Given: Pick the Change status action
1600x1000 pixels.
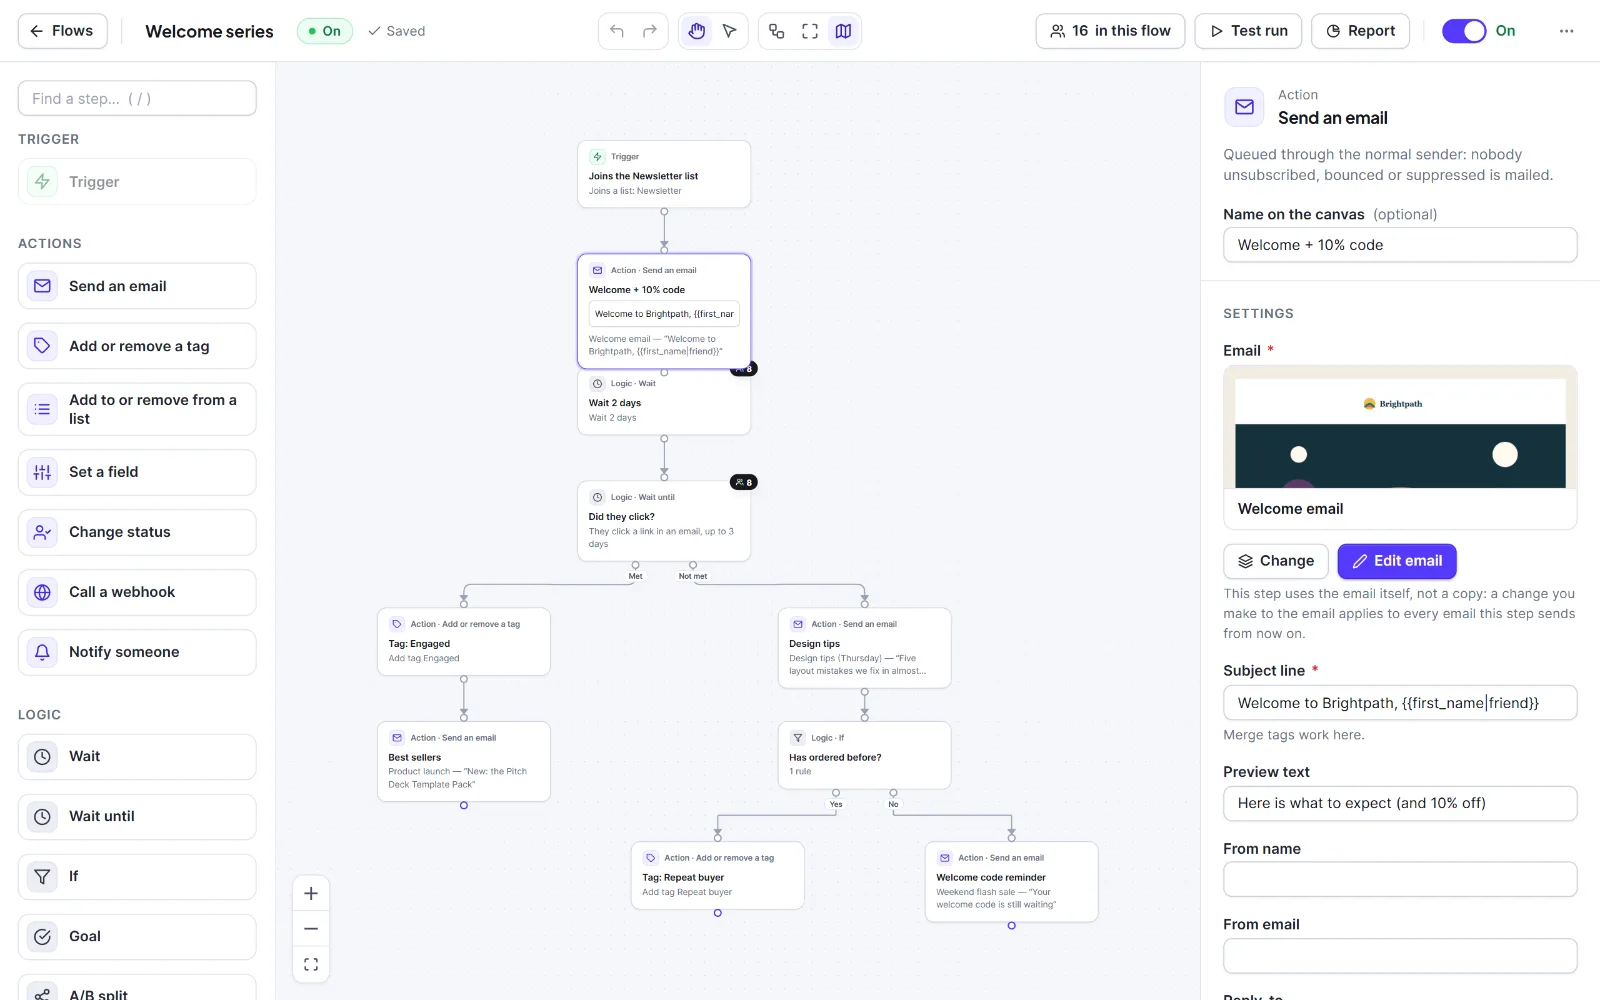Looking at the screenshot, I should pyautogui.click(x=137, y=532).
